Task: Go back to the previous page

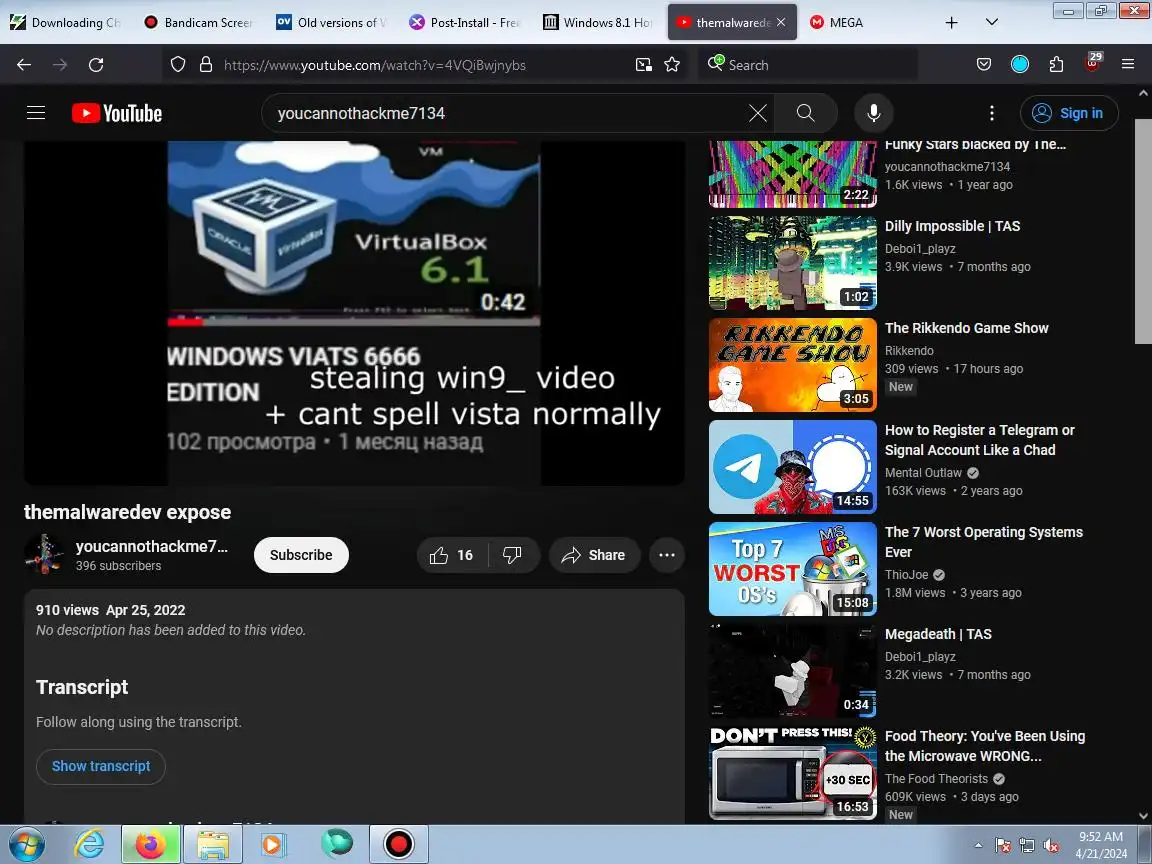Action: pos(24,65)
